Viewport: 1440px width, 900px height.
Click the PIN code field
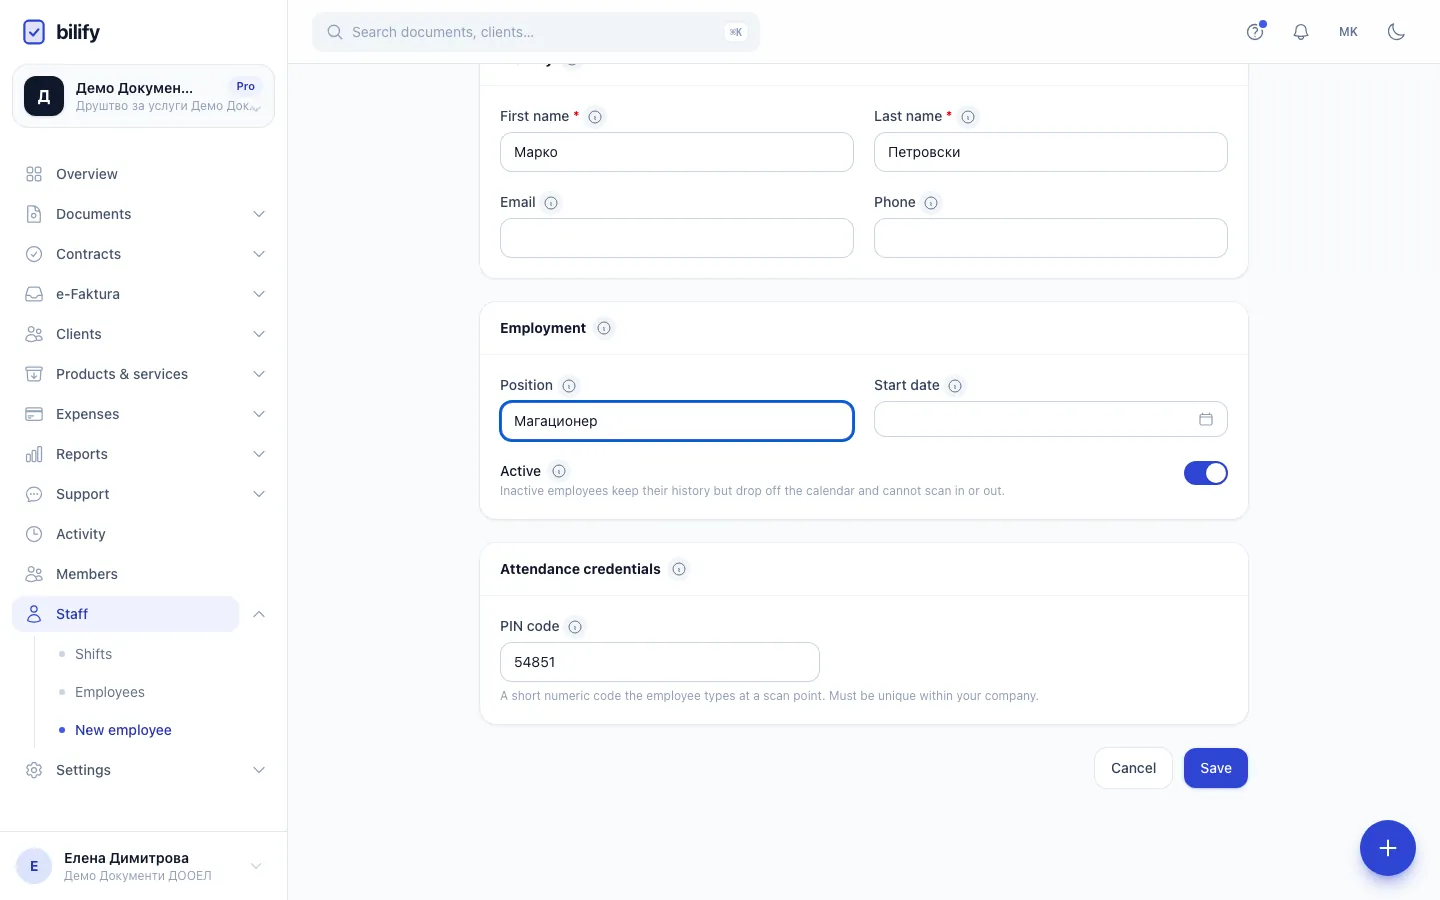coord(660,662)
